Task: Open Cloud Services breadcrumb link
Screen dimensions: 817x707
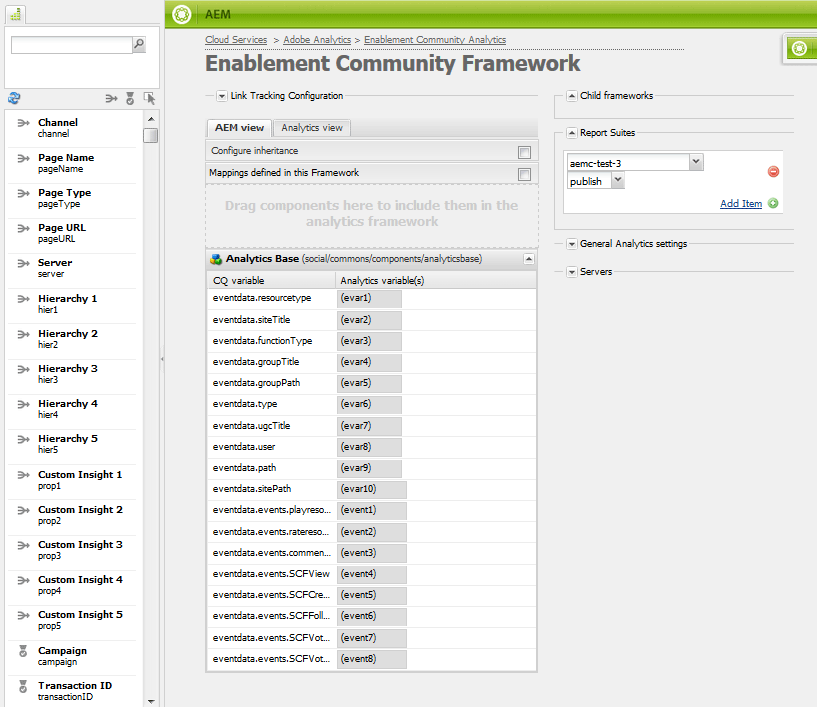Action: tap(236, 40)
